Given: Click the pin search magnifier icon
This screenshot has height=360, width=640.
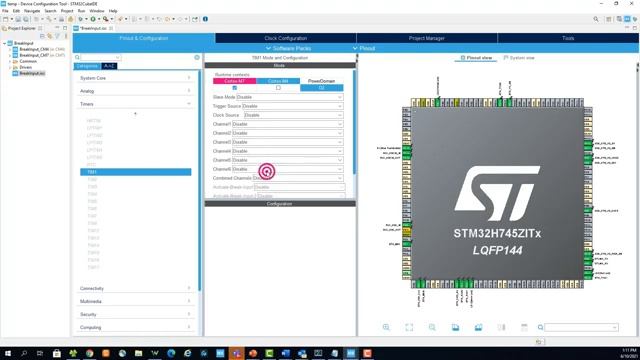Looking at the screenshot, I should click(x=540, y=327).
